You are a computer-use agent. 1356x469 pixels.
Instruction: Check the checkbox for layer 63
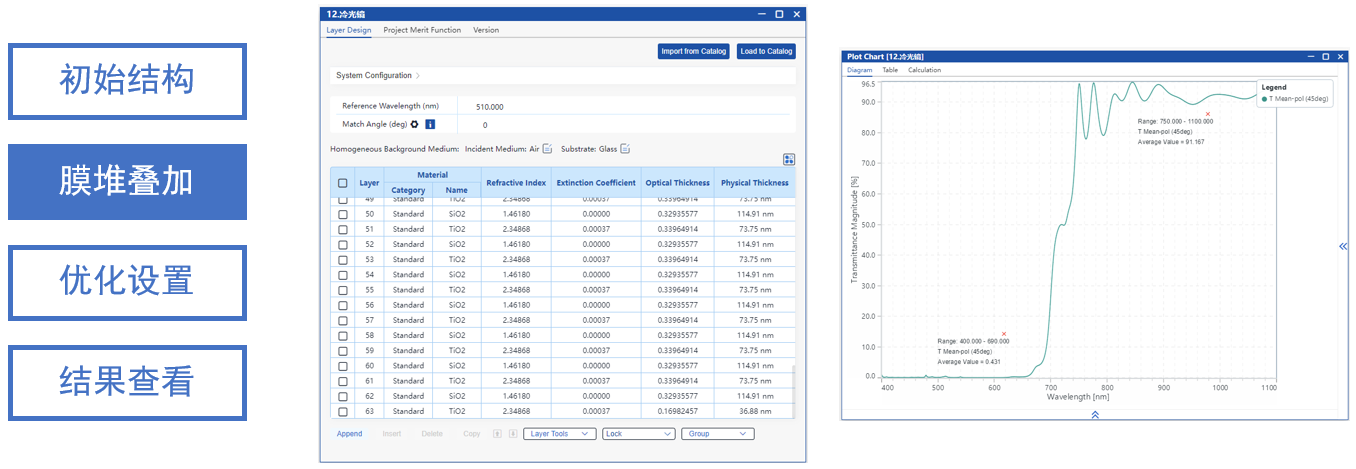[343, 412]
